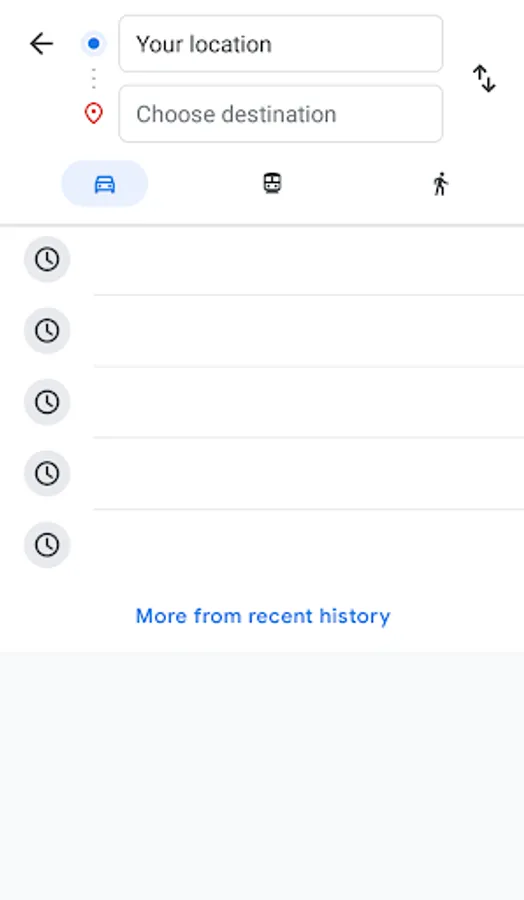This screenshot has width=524, height=900.
Task: Swap start and destination with arrows icon
Action: coord(484,79)
